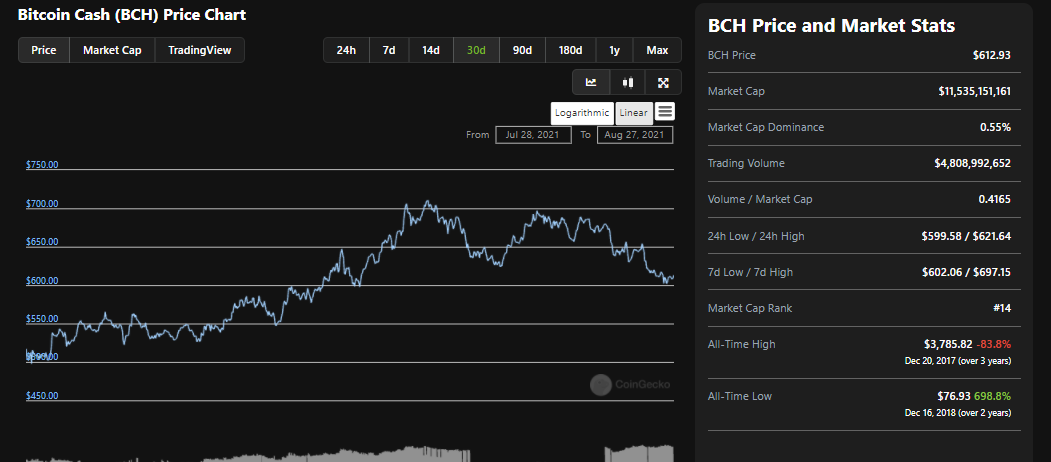Set the chart range to 180d
This screenshot has height=462, width=1051.
[570, 50]
